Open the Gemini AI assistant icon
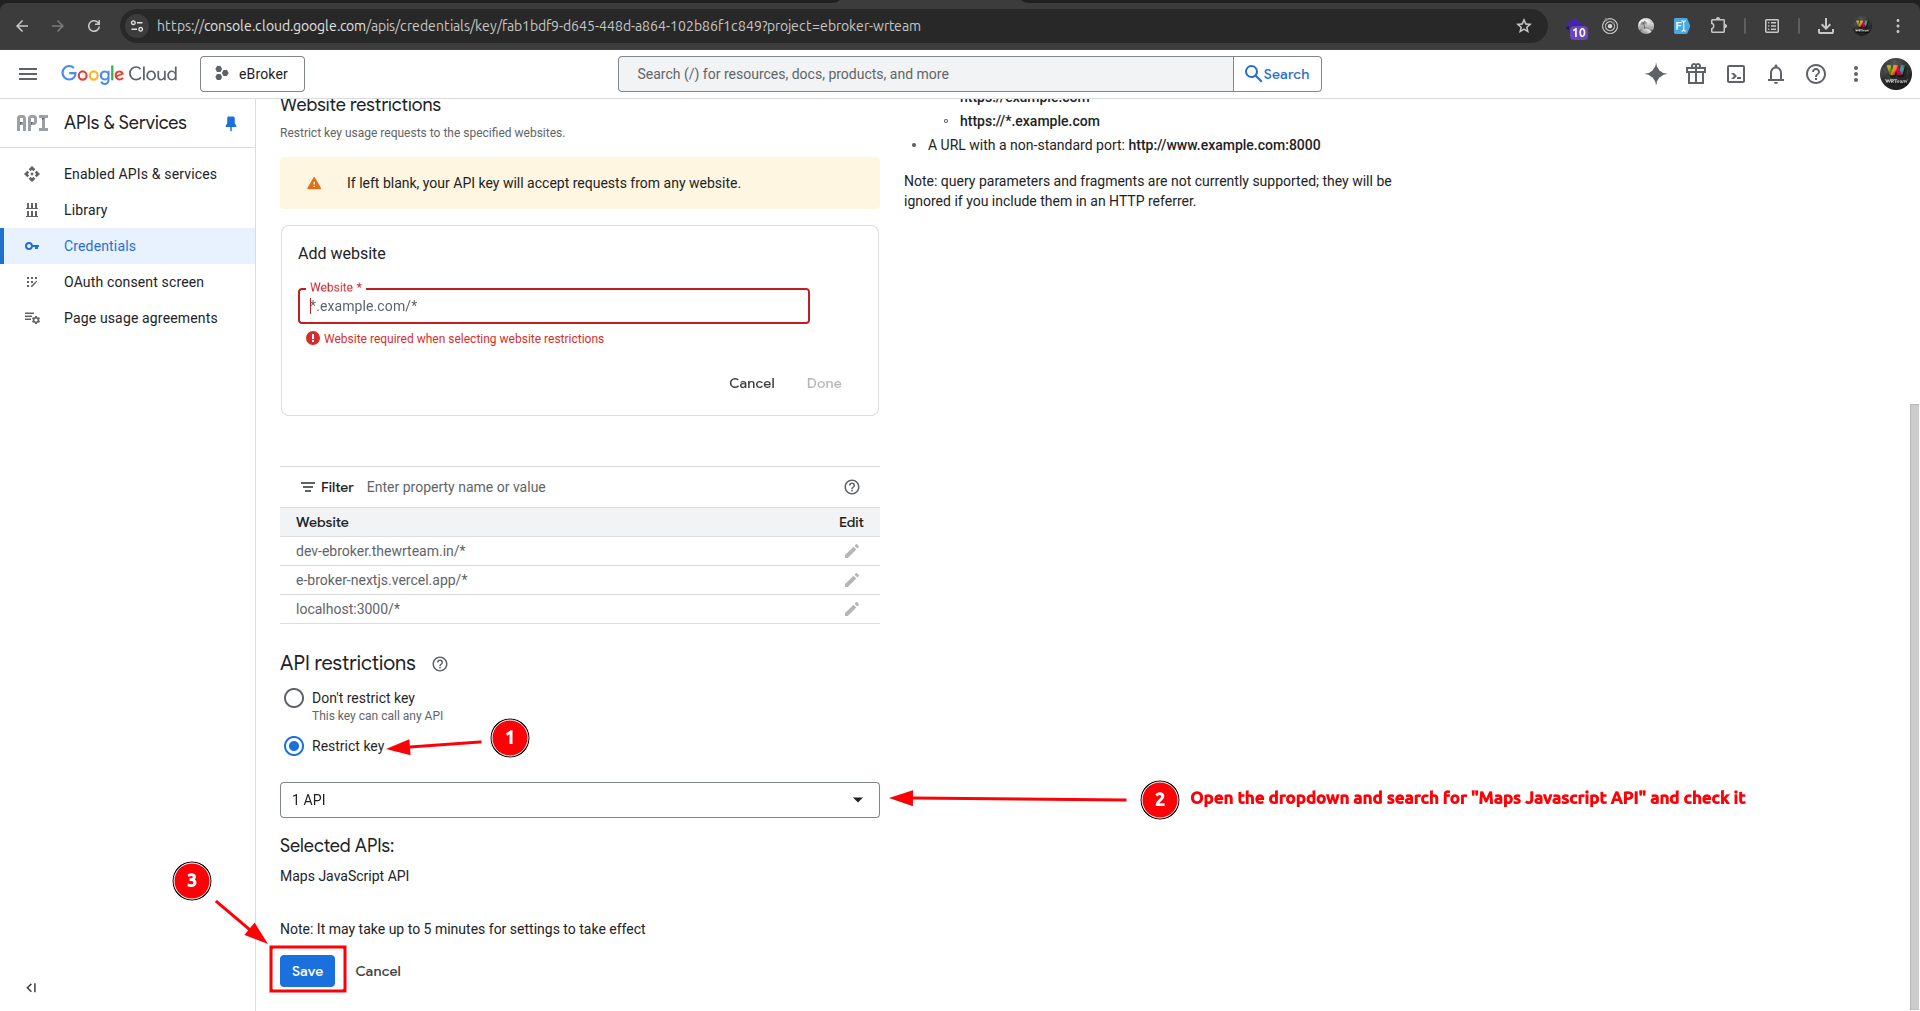Image resolution: width=1920 pixels, height=1011 pixels. click(1656, 73)
